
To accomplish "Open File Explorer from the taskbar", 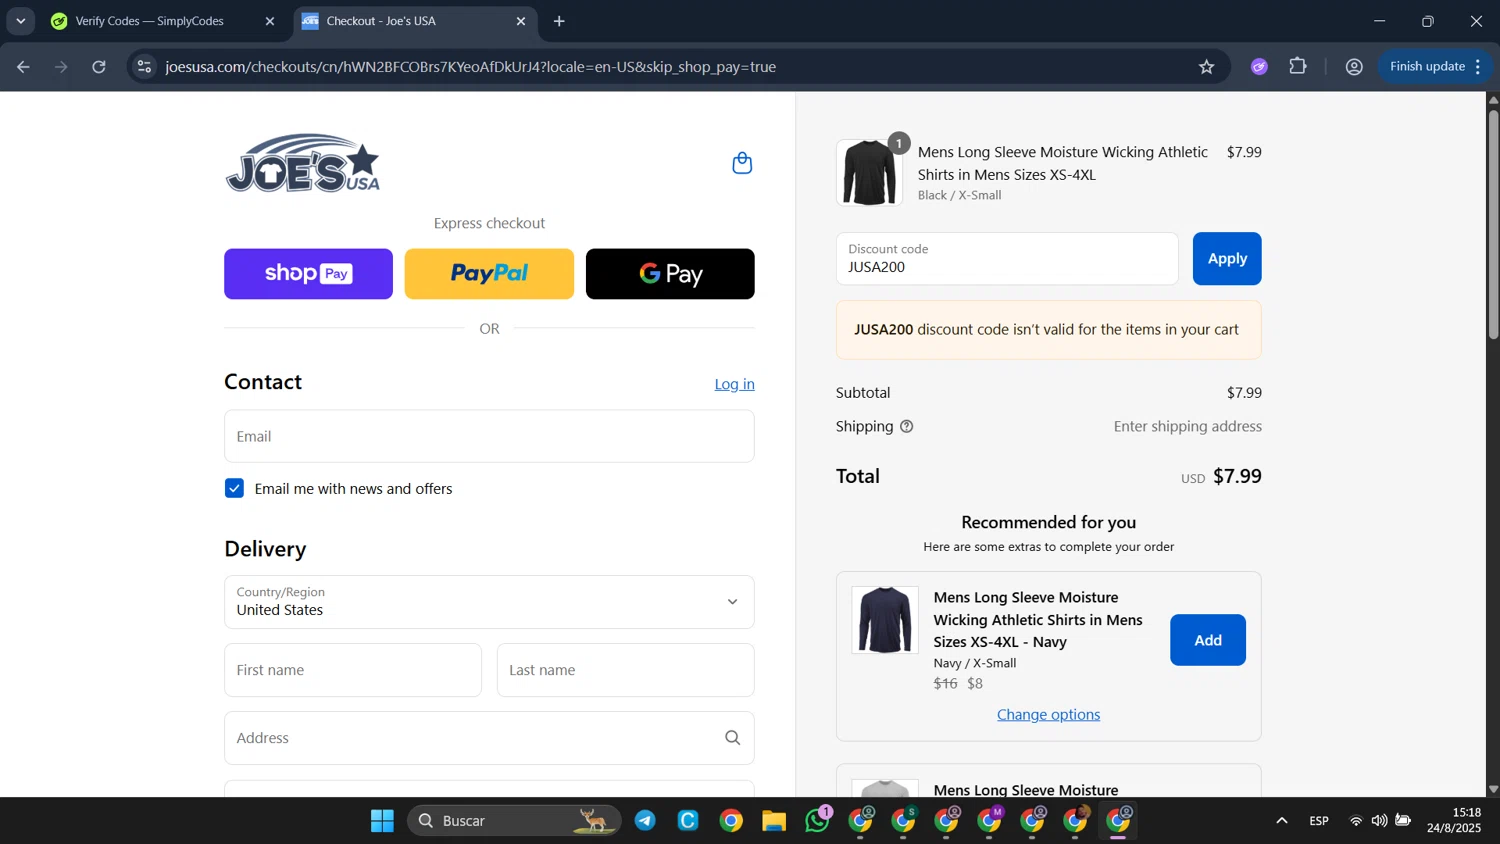I will (774, 821).
